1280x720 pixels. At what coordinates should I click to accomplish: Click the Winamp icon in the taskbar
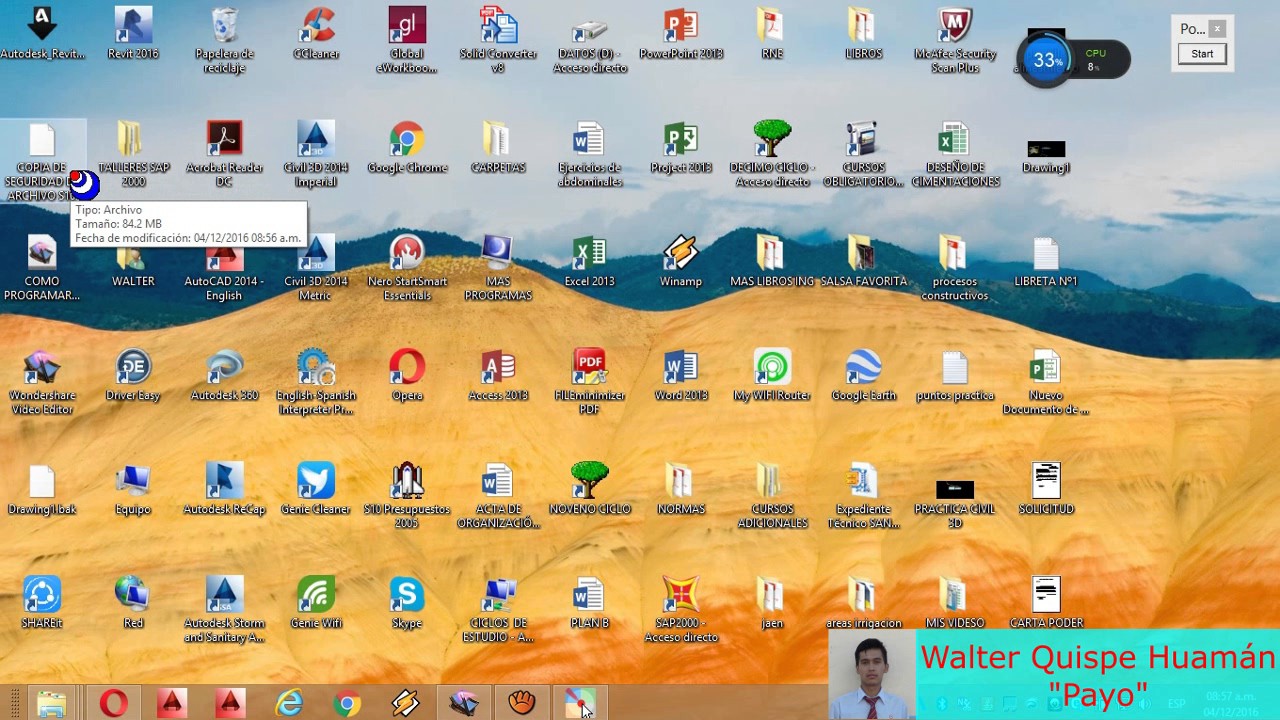pyautogui.click(x=405, y=703)
